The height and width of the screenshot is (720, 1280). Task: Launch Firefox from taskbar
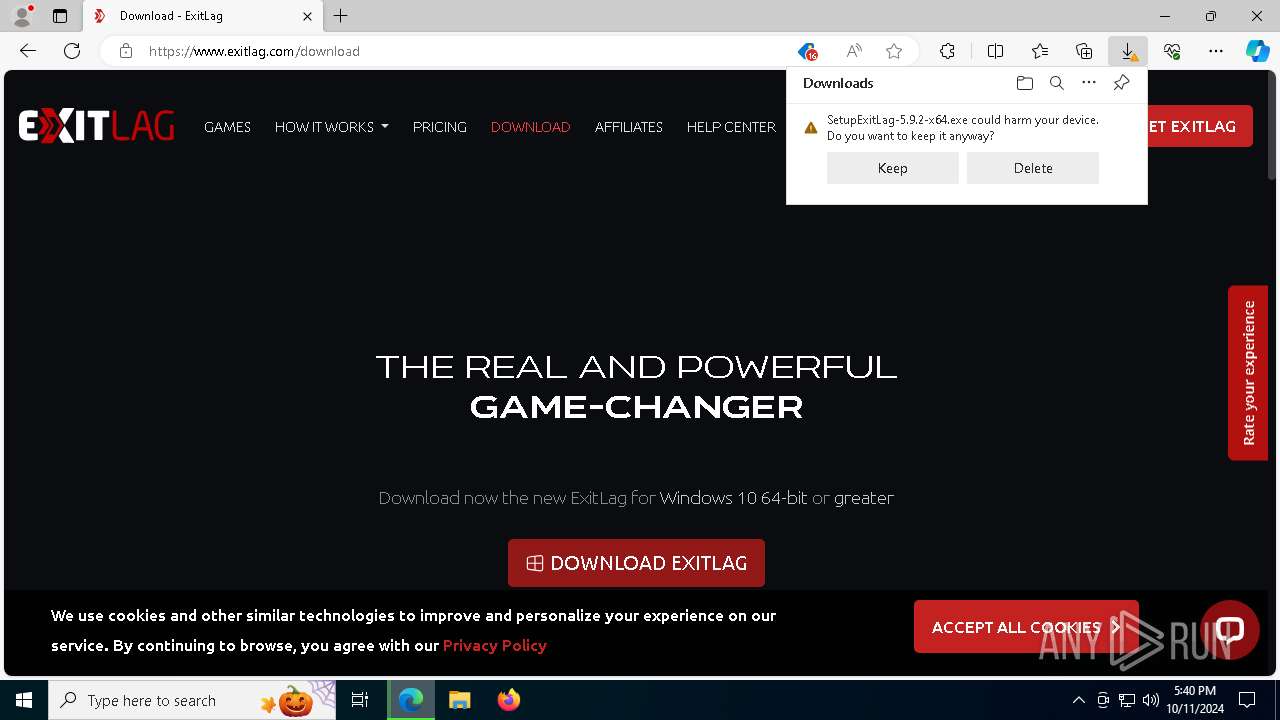coord(509,700)
